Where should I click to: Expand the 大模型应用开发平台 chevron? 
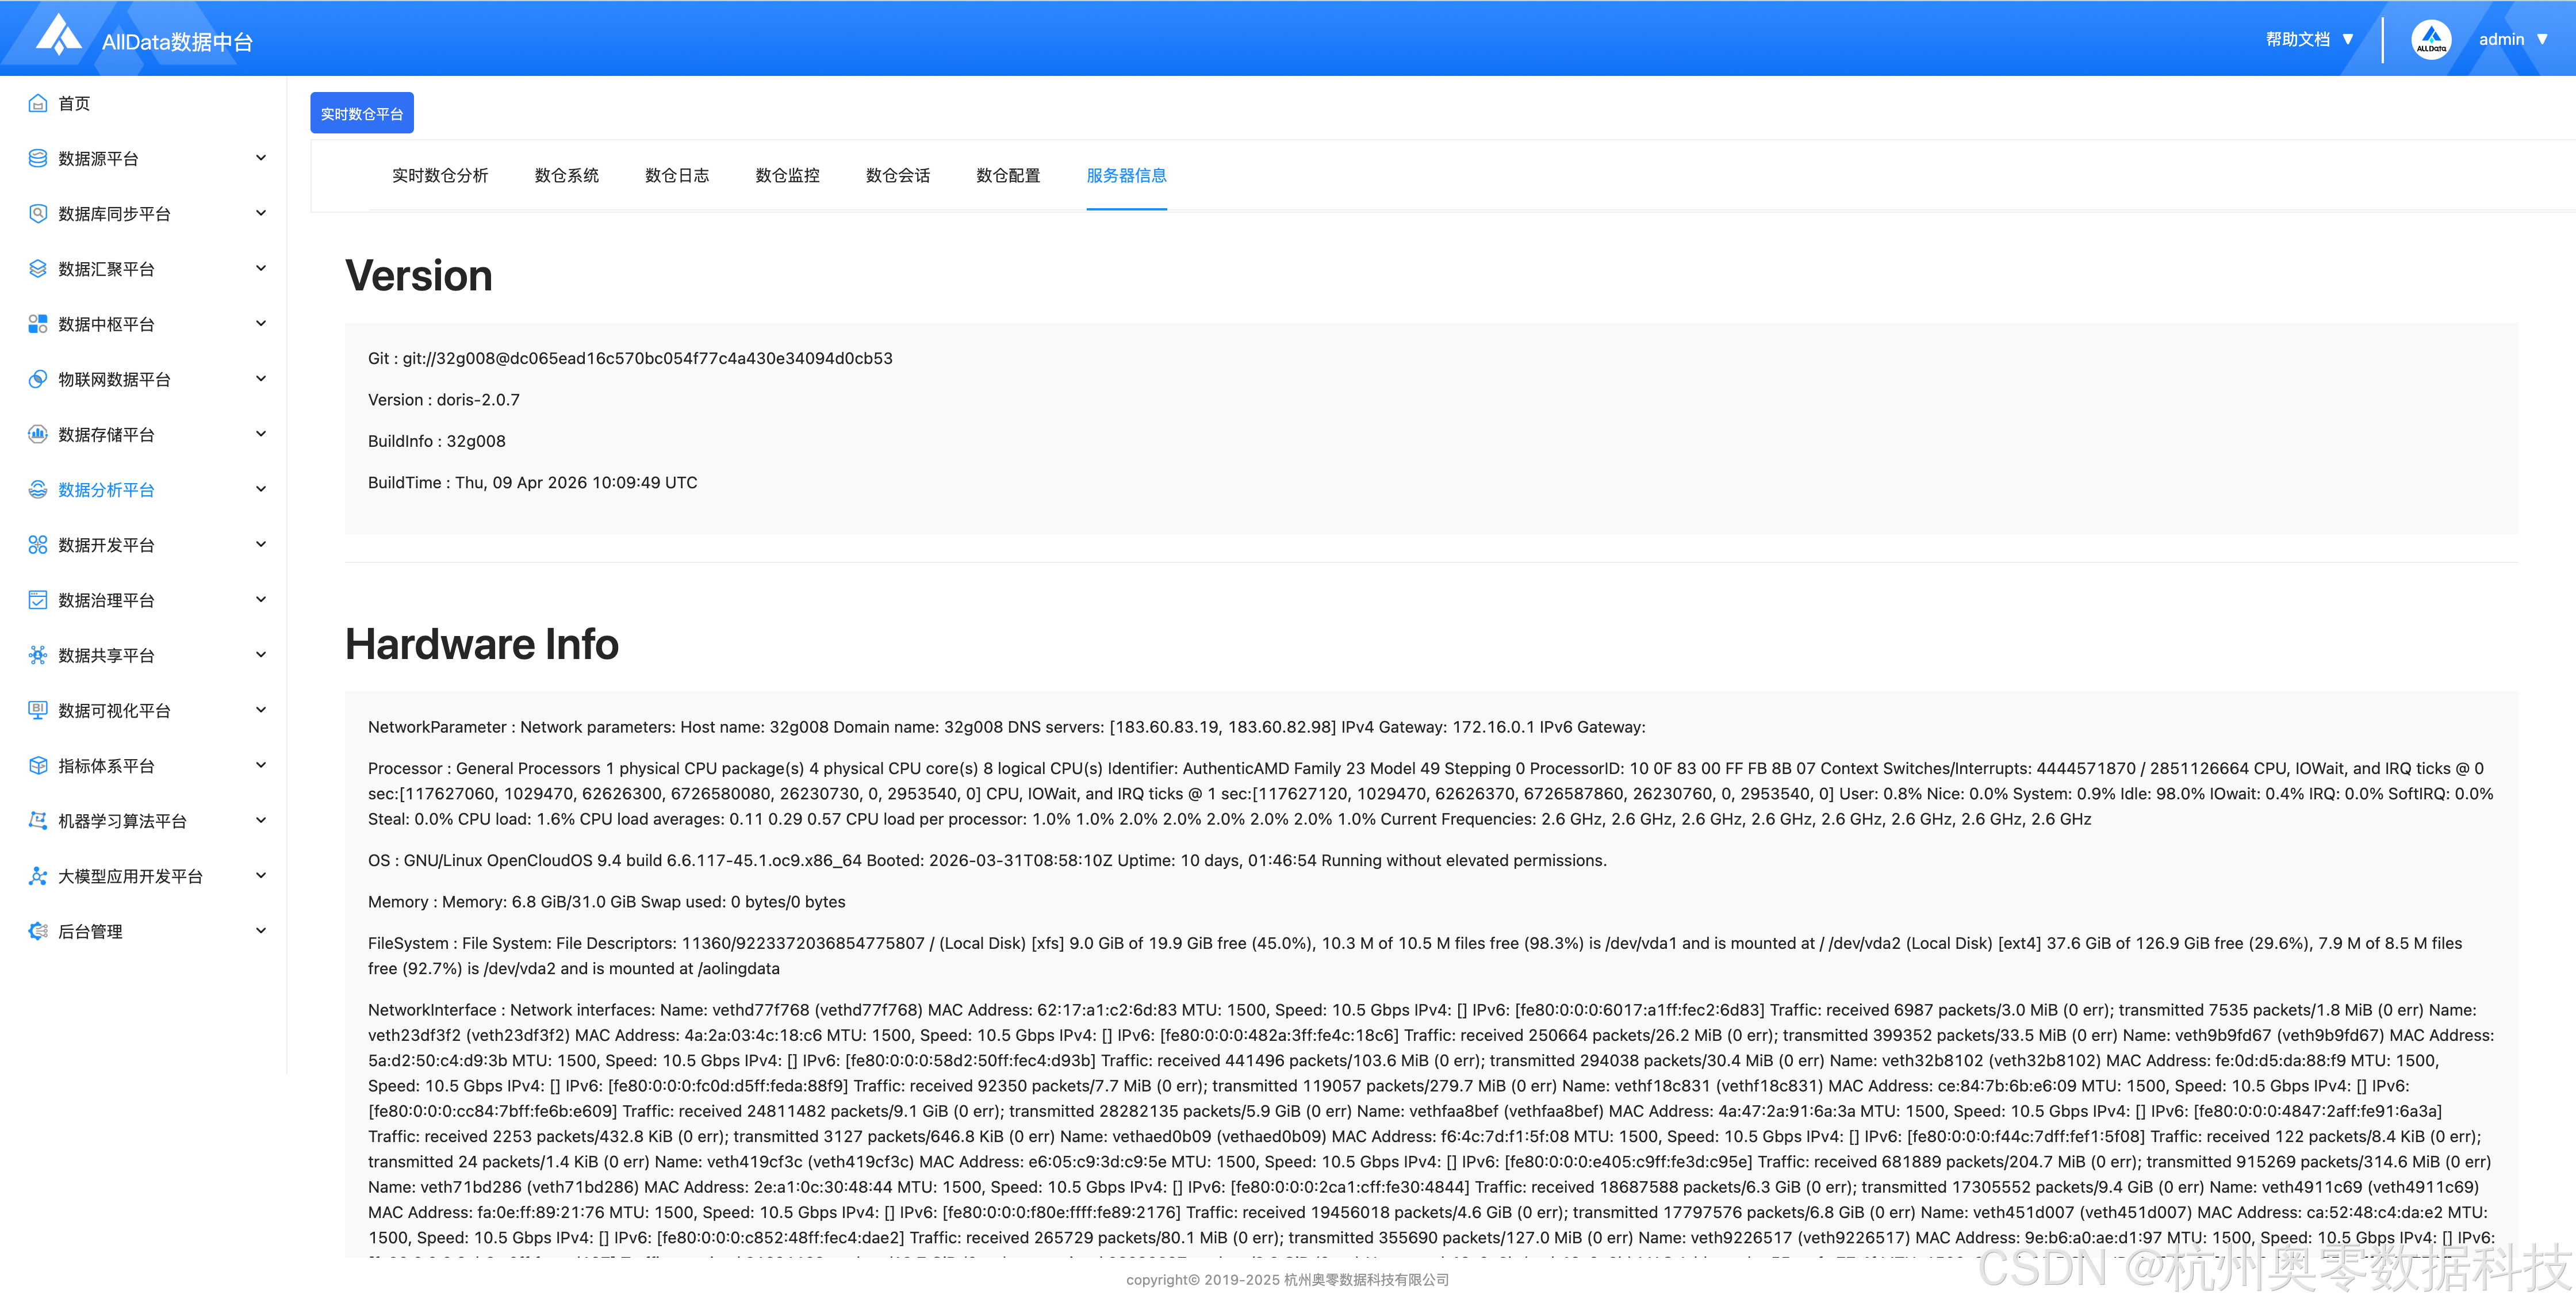click(261, 876)
